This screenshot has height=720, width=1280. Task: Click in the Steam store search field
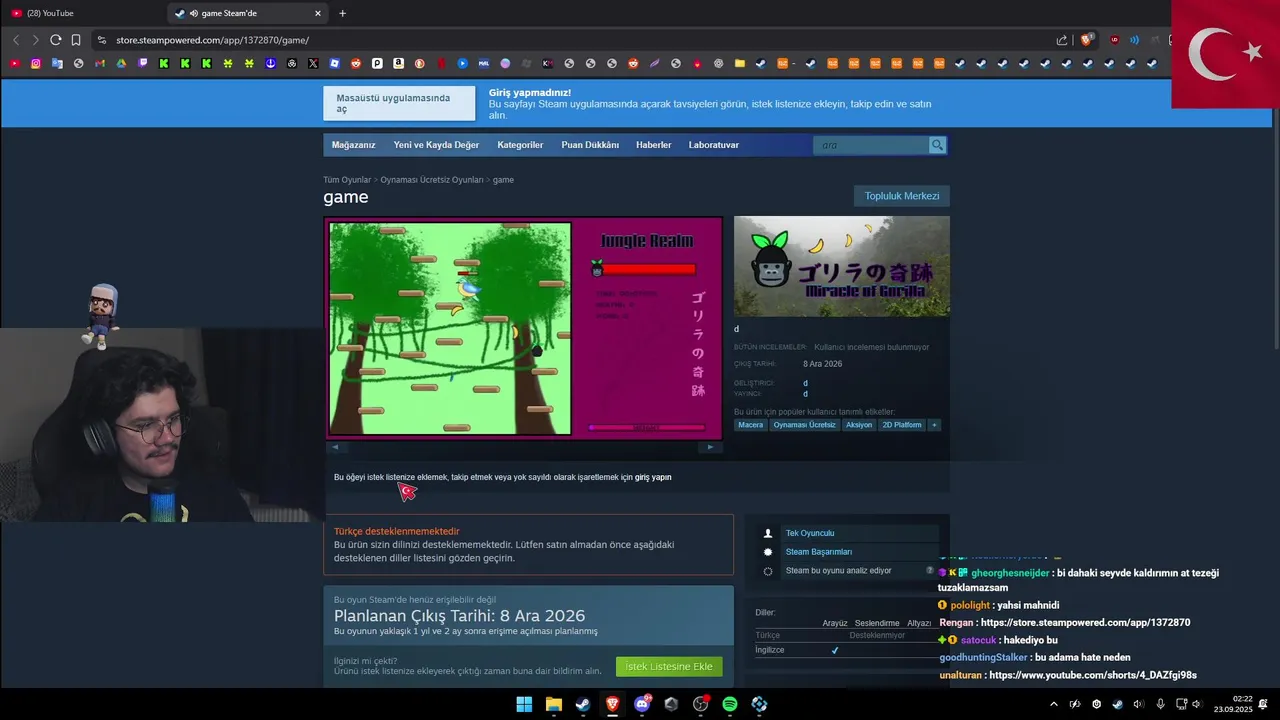pyautogui.click(x=871, y=145)
